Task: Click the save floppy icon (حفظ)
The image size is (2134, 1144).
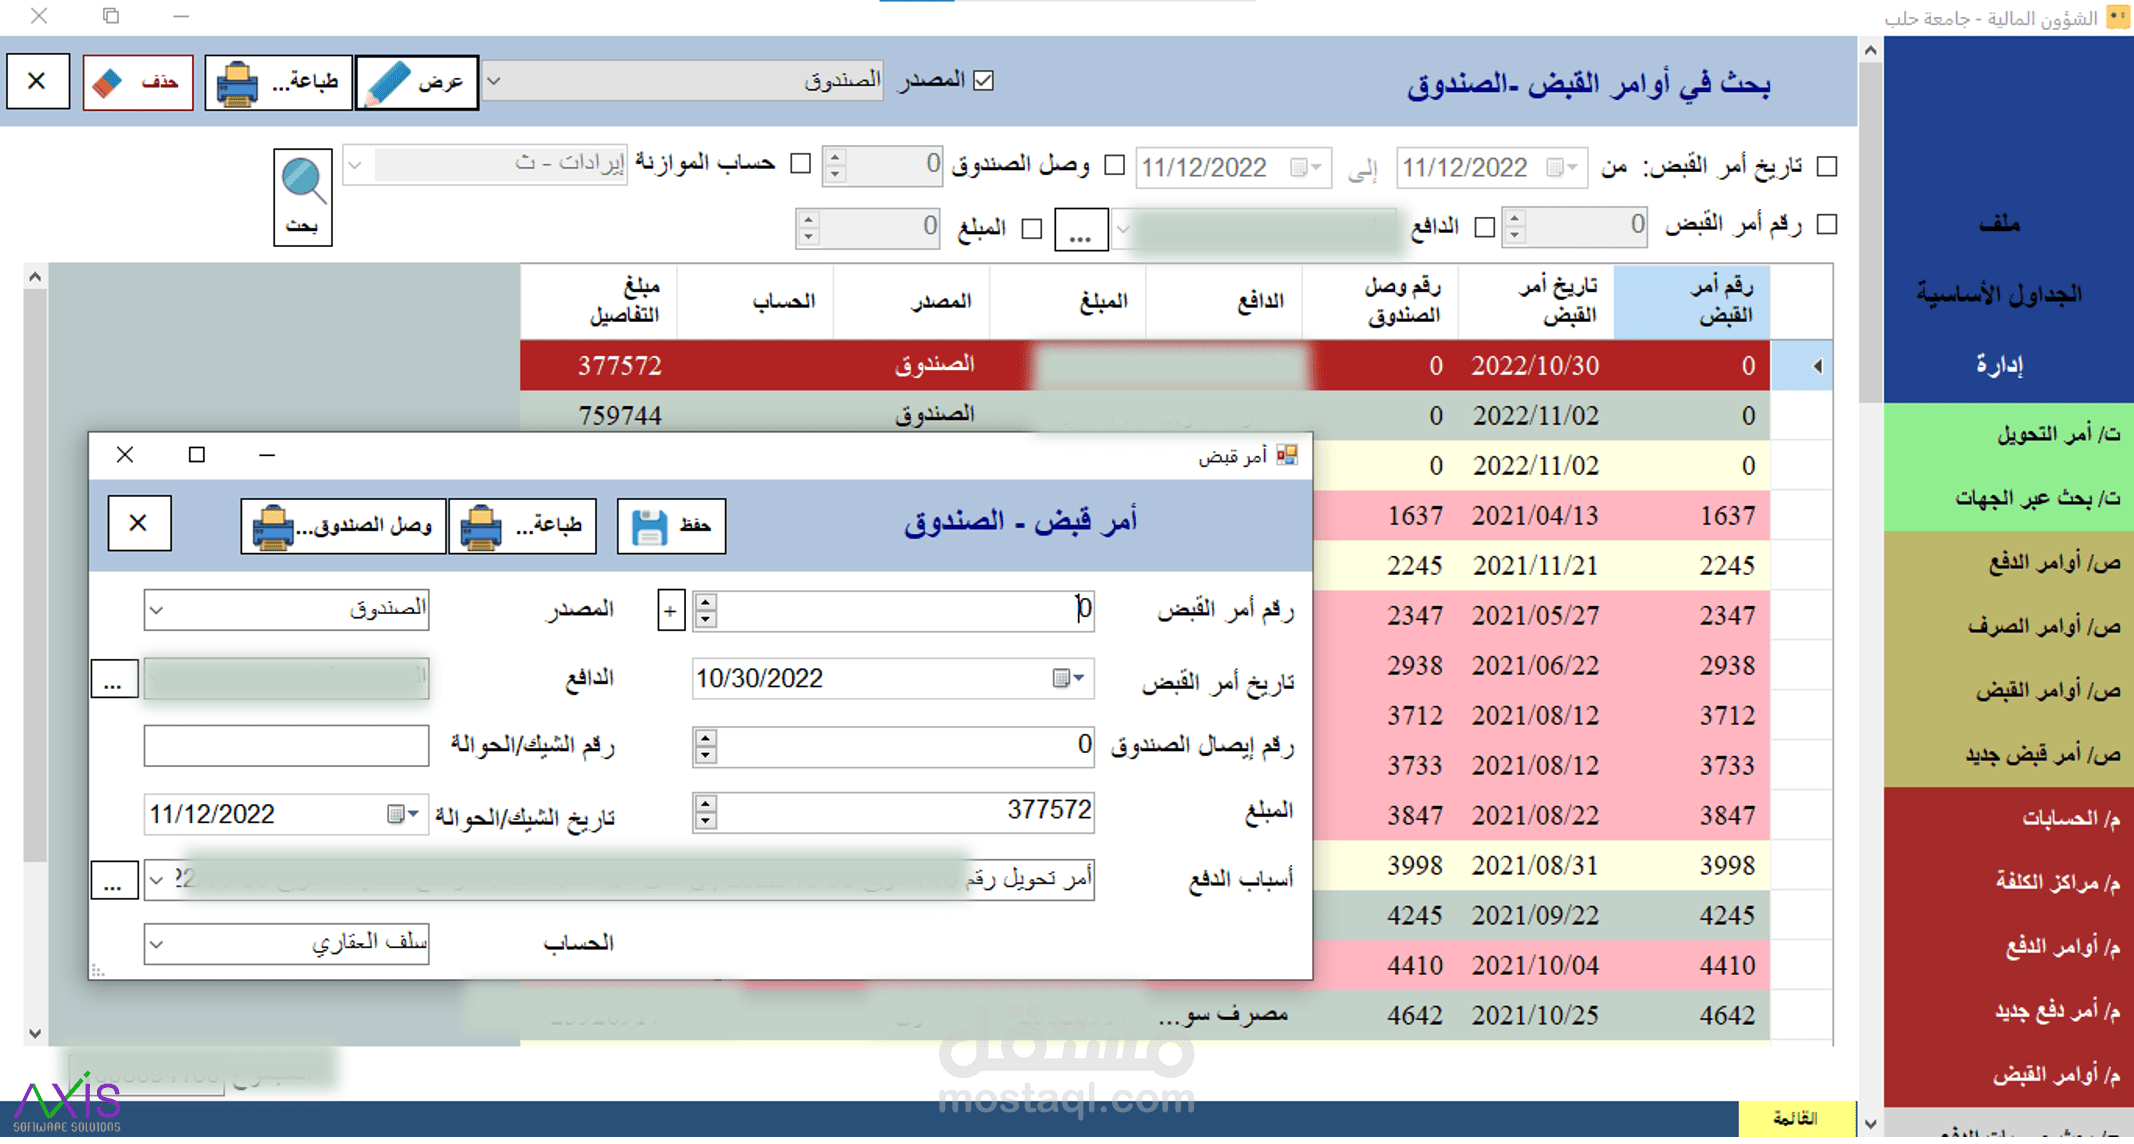Action: click(650, 526)
